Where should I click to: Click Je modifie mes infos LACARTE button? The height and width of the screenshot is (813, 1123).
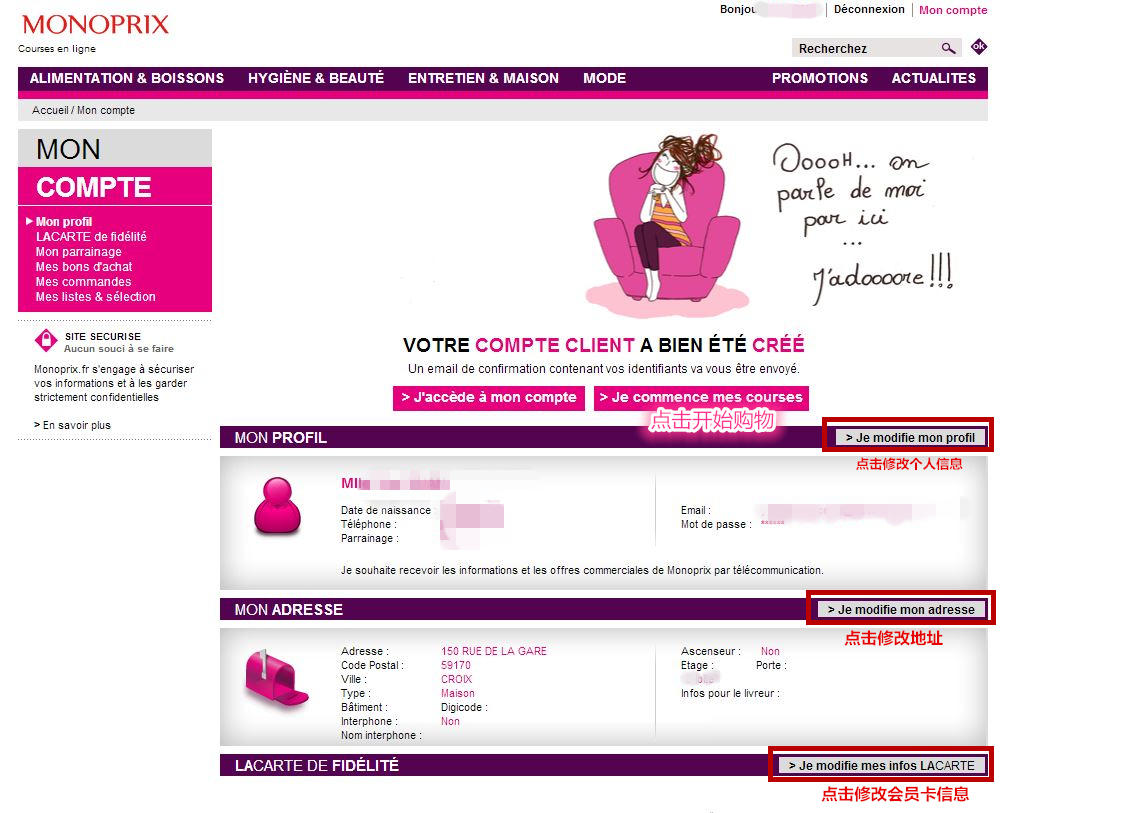882,766
